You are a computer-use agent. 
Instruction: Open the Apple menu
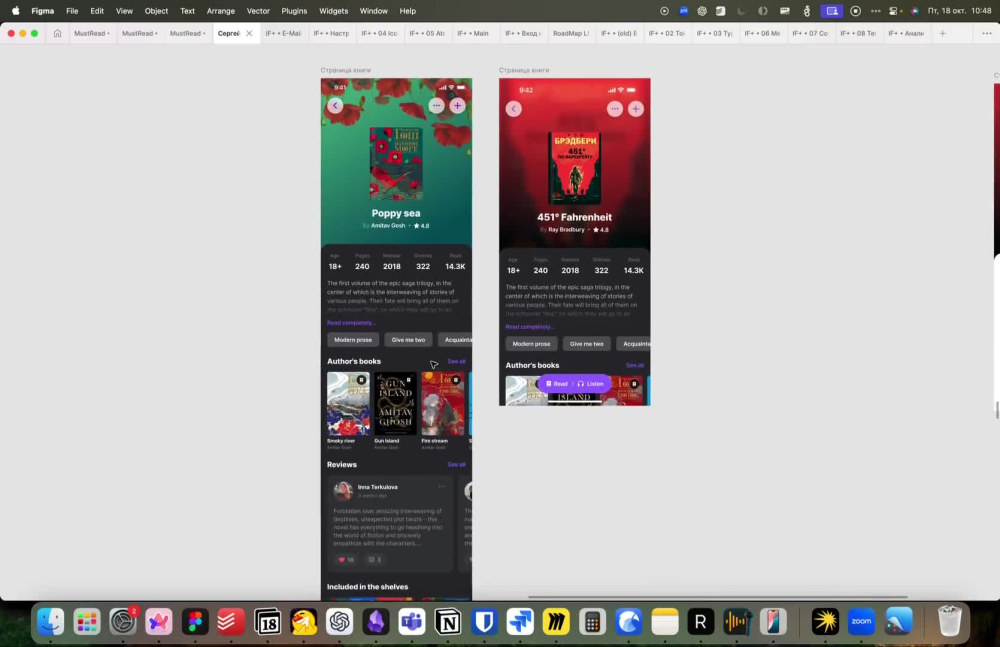point(15,11)
